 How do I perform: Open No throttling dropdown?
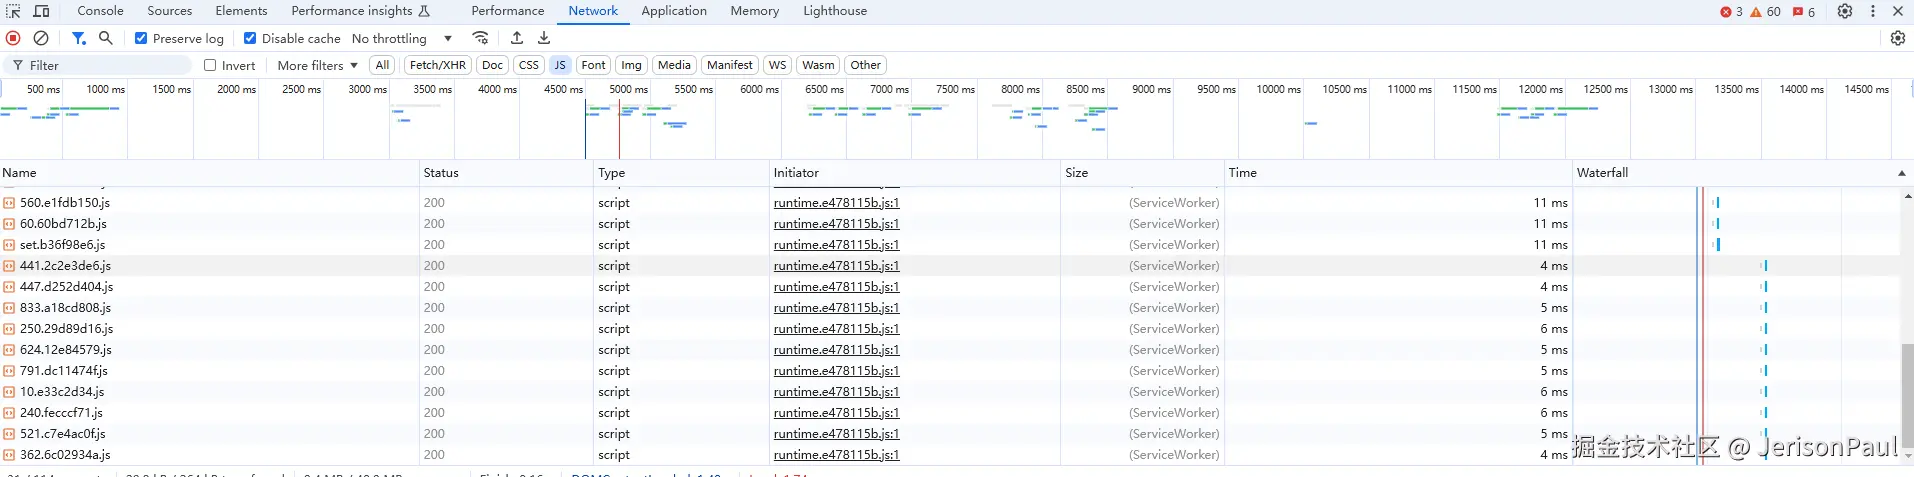pyautogui.click(x=402, y=38)
